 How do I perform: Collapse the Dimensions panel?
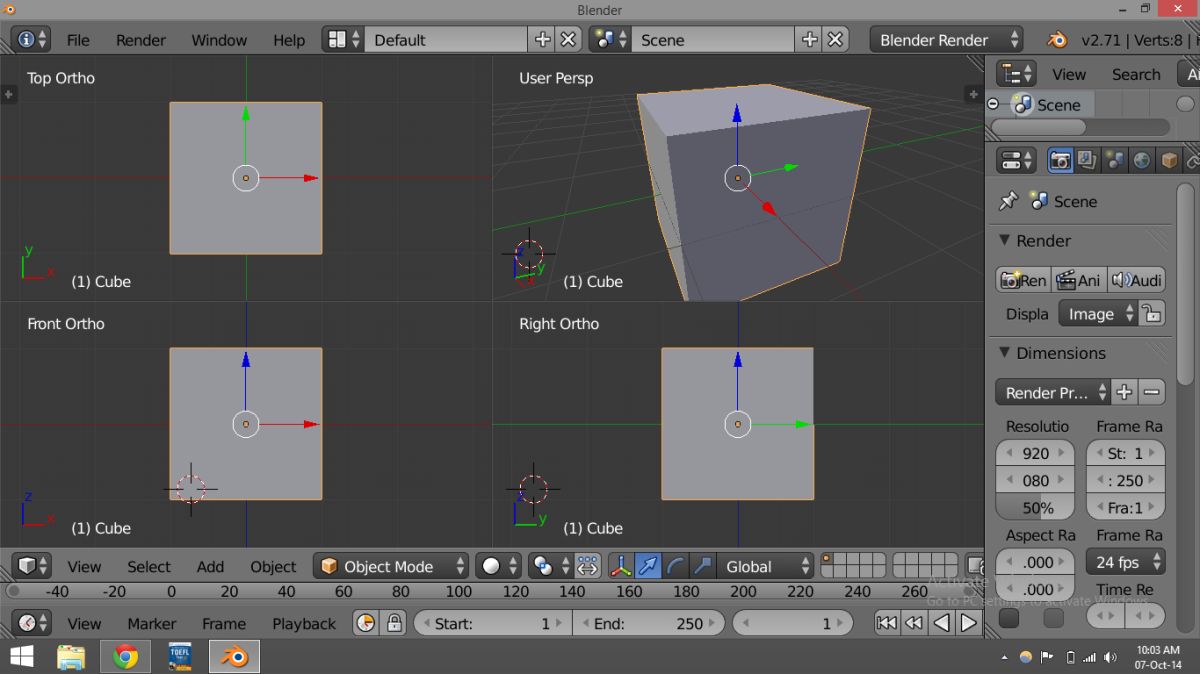coord(1005,353)
